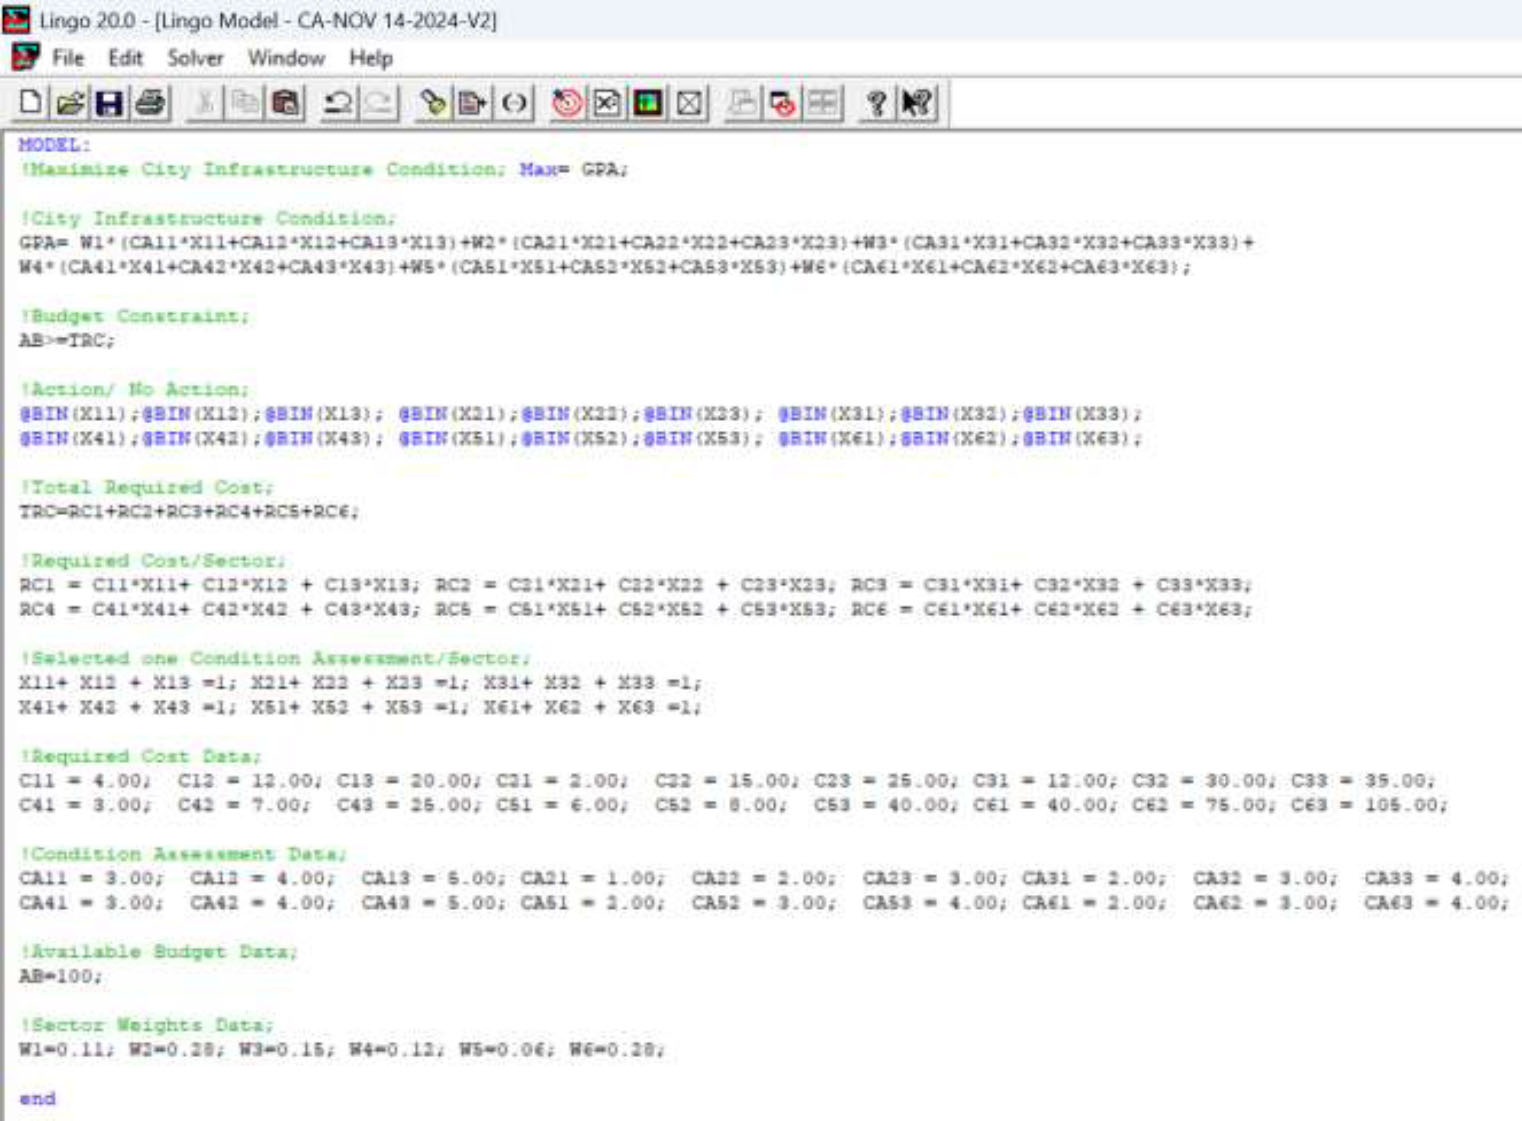This screenshot has height=1121, width=1522.
Task: Click the Max= GPA objective statement
Action: [x=573, y=169]
